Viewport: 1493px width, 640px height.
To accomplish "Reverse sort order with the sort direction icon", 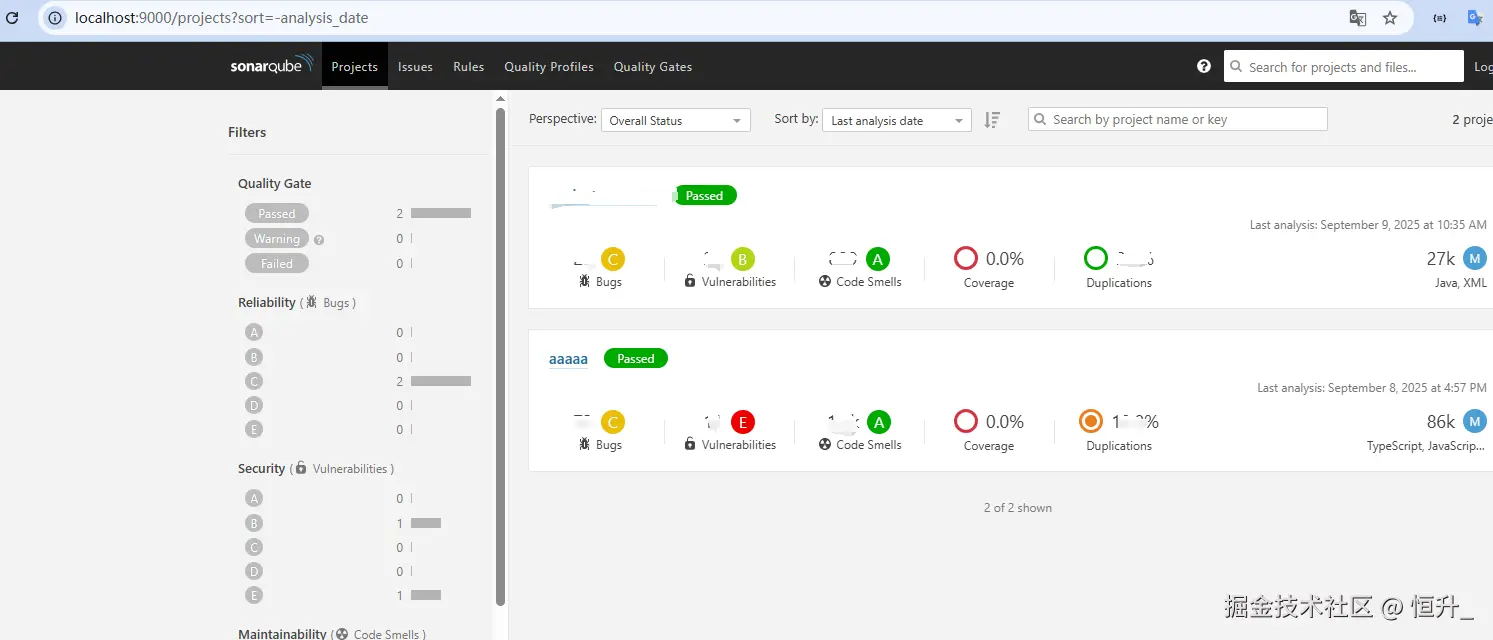I will 992,120.
